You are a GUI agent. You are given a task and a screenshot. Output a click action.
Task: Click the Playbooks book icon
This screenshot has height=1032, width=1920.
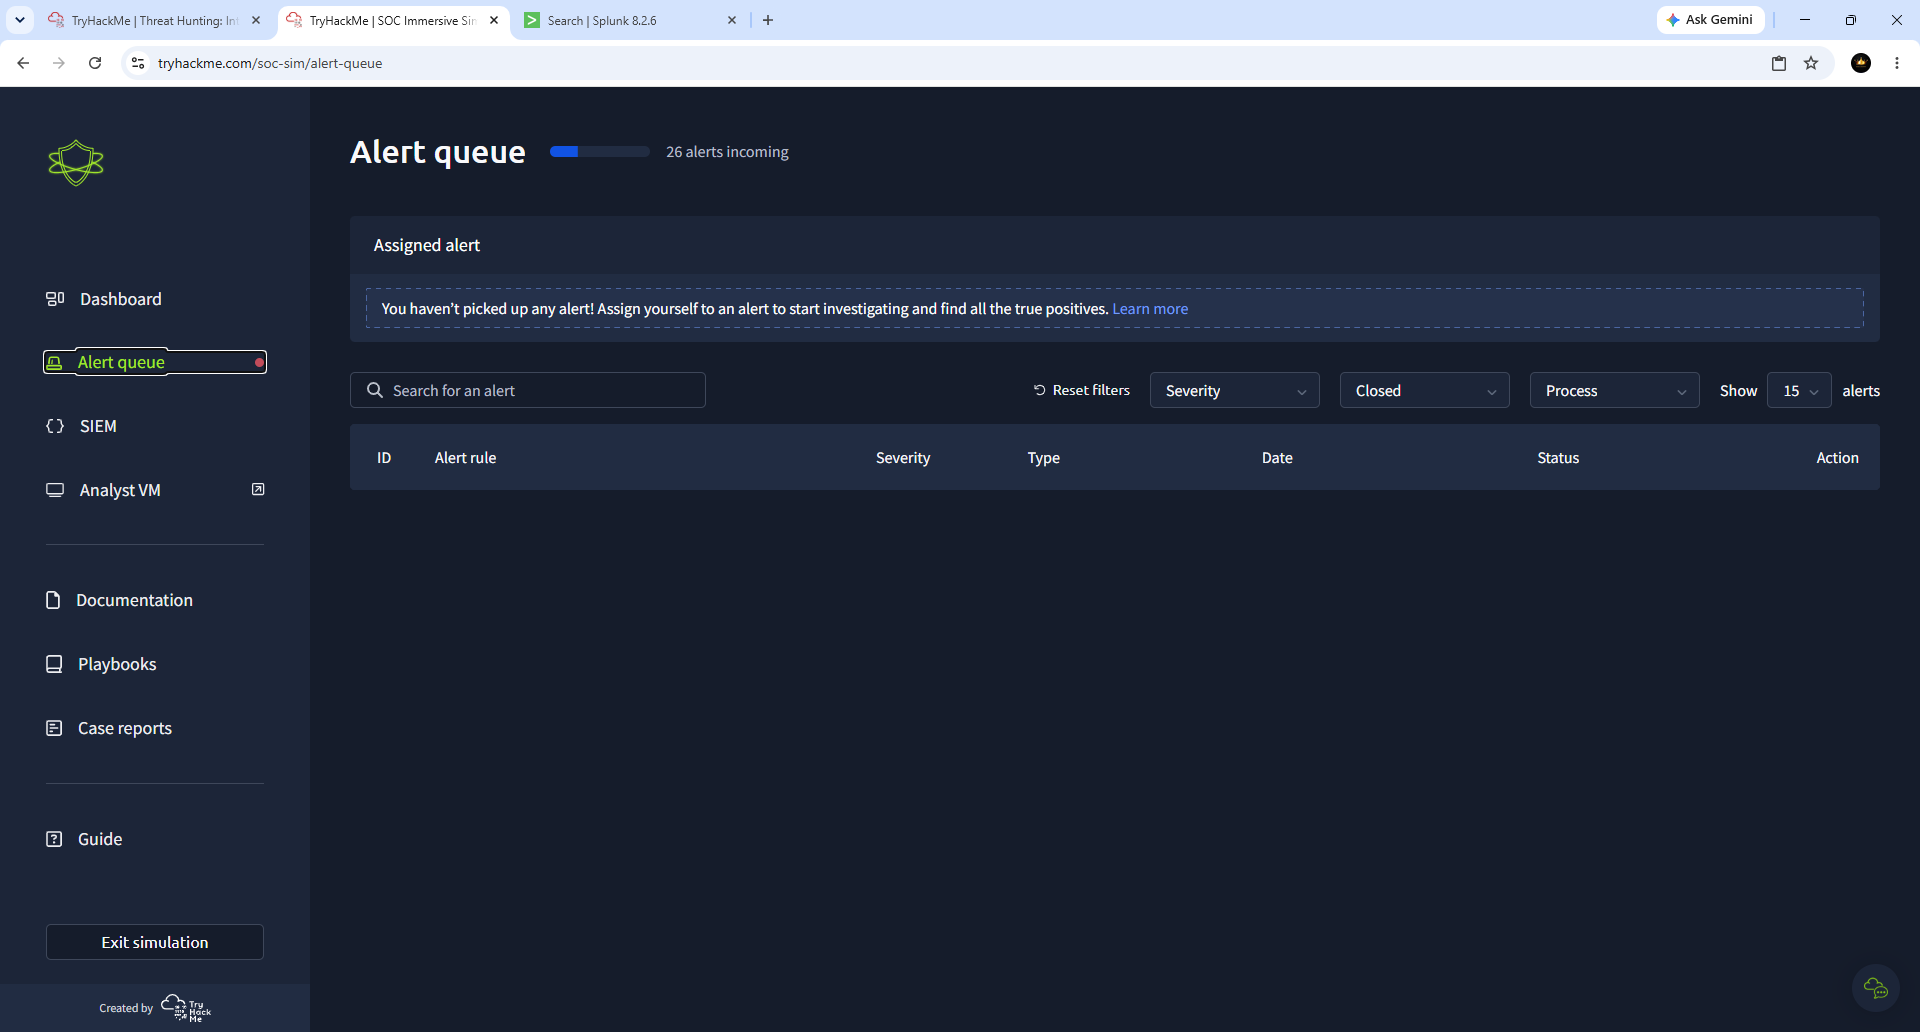(x=54, y=664)
